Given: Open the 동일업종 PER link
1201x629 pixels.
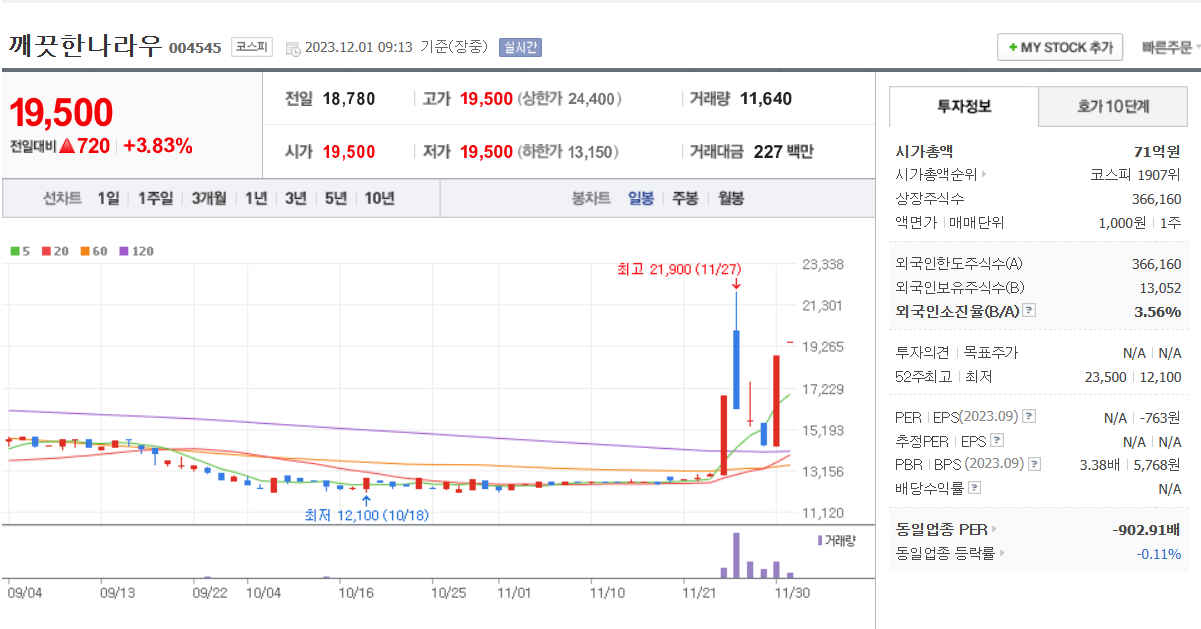Looking at the screenshot, I should (942, 529).
